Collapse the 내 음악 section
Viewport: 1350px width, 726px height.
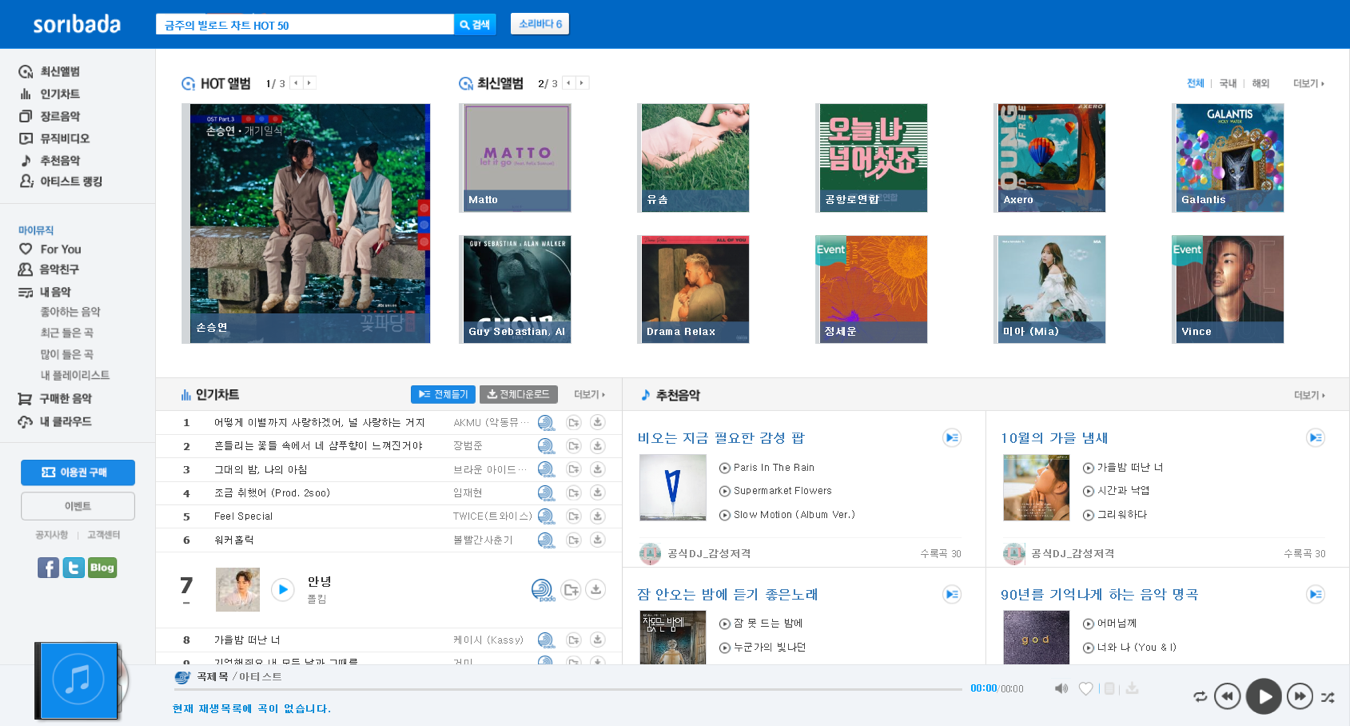(45, 292)
